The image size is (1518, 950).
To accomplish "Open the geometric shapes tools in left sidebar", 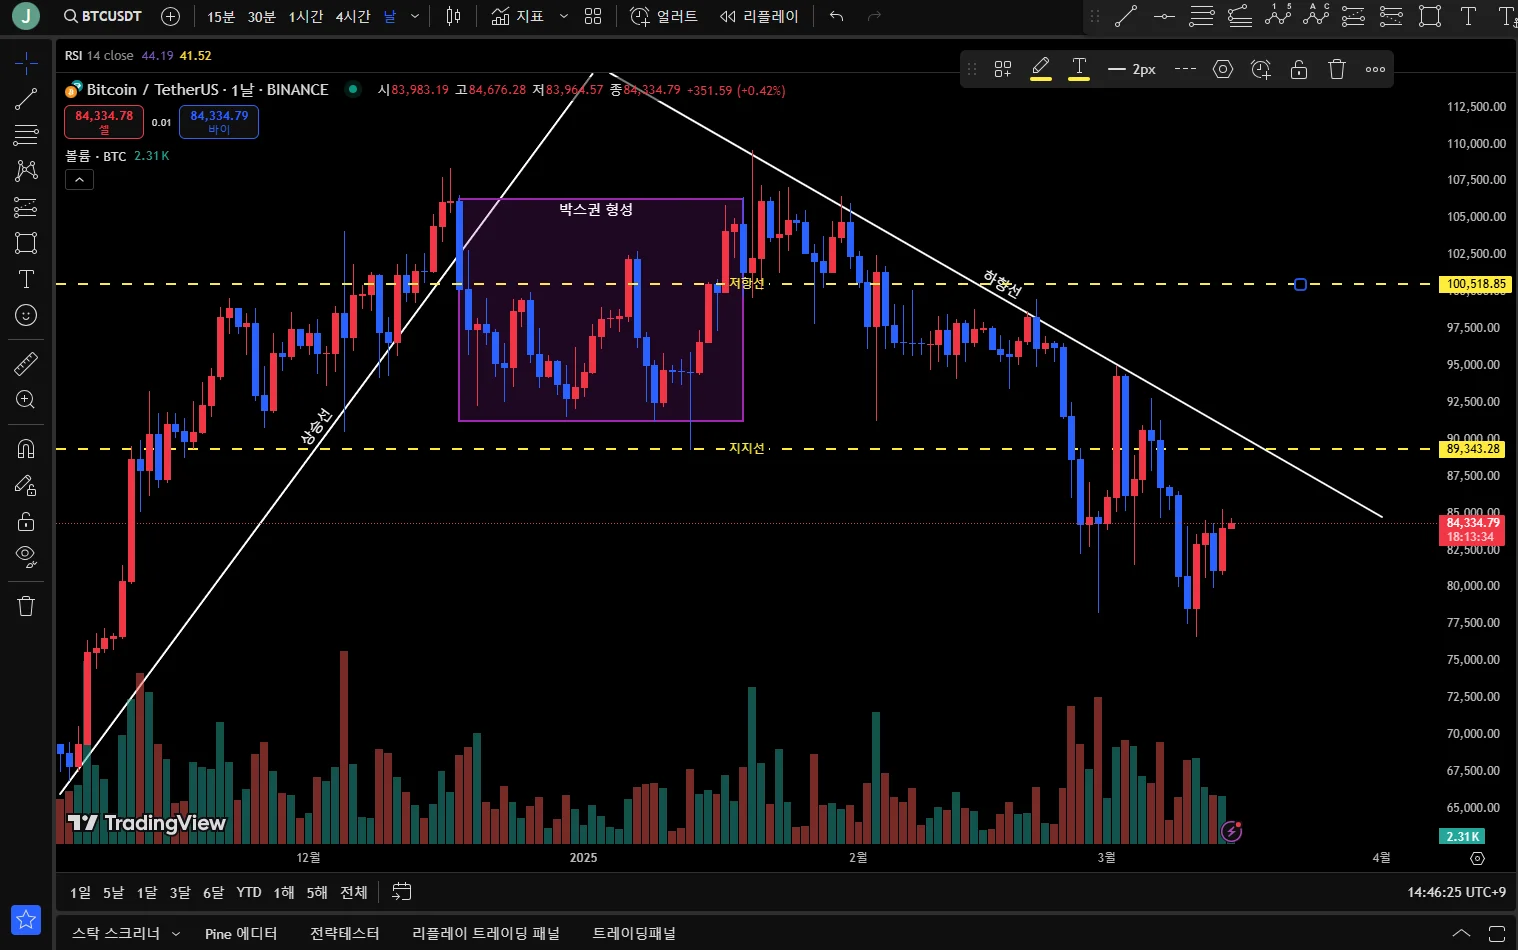I will (x=26, y=243).
